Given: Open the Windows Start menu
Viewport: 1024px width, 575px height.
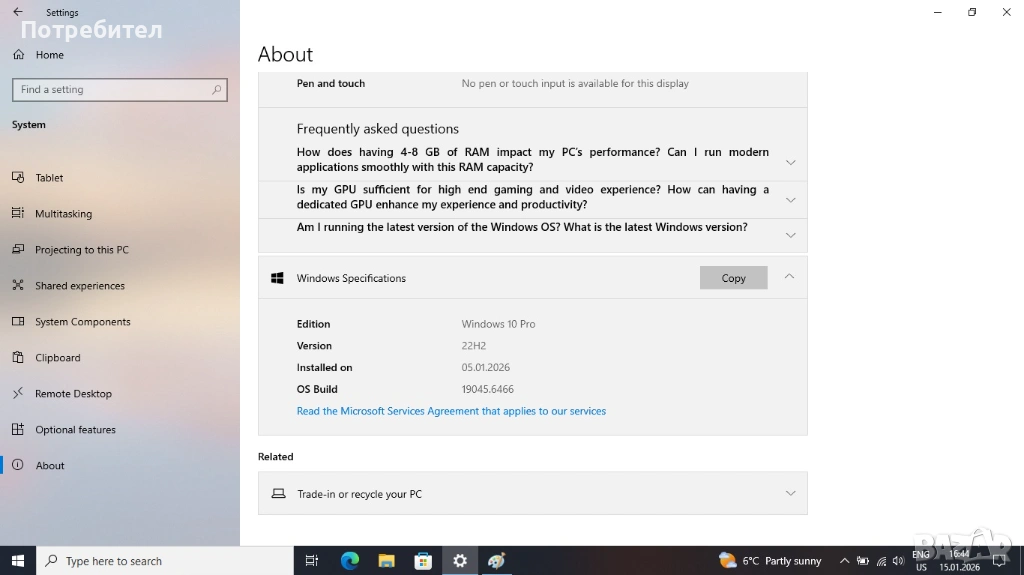Looking at the screenshot, I should pos(18,561).
